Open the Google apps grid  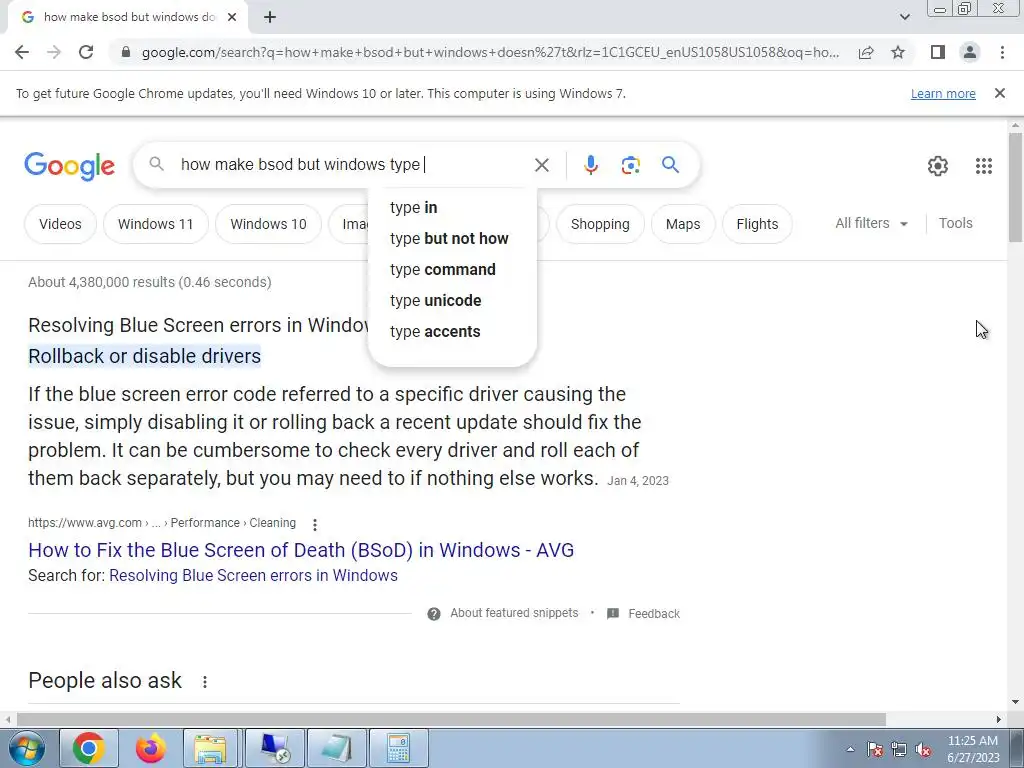tap(984, 166)
